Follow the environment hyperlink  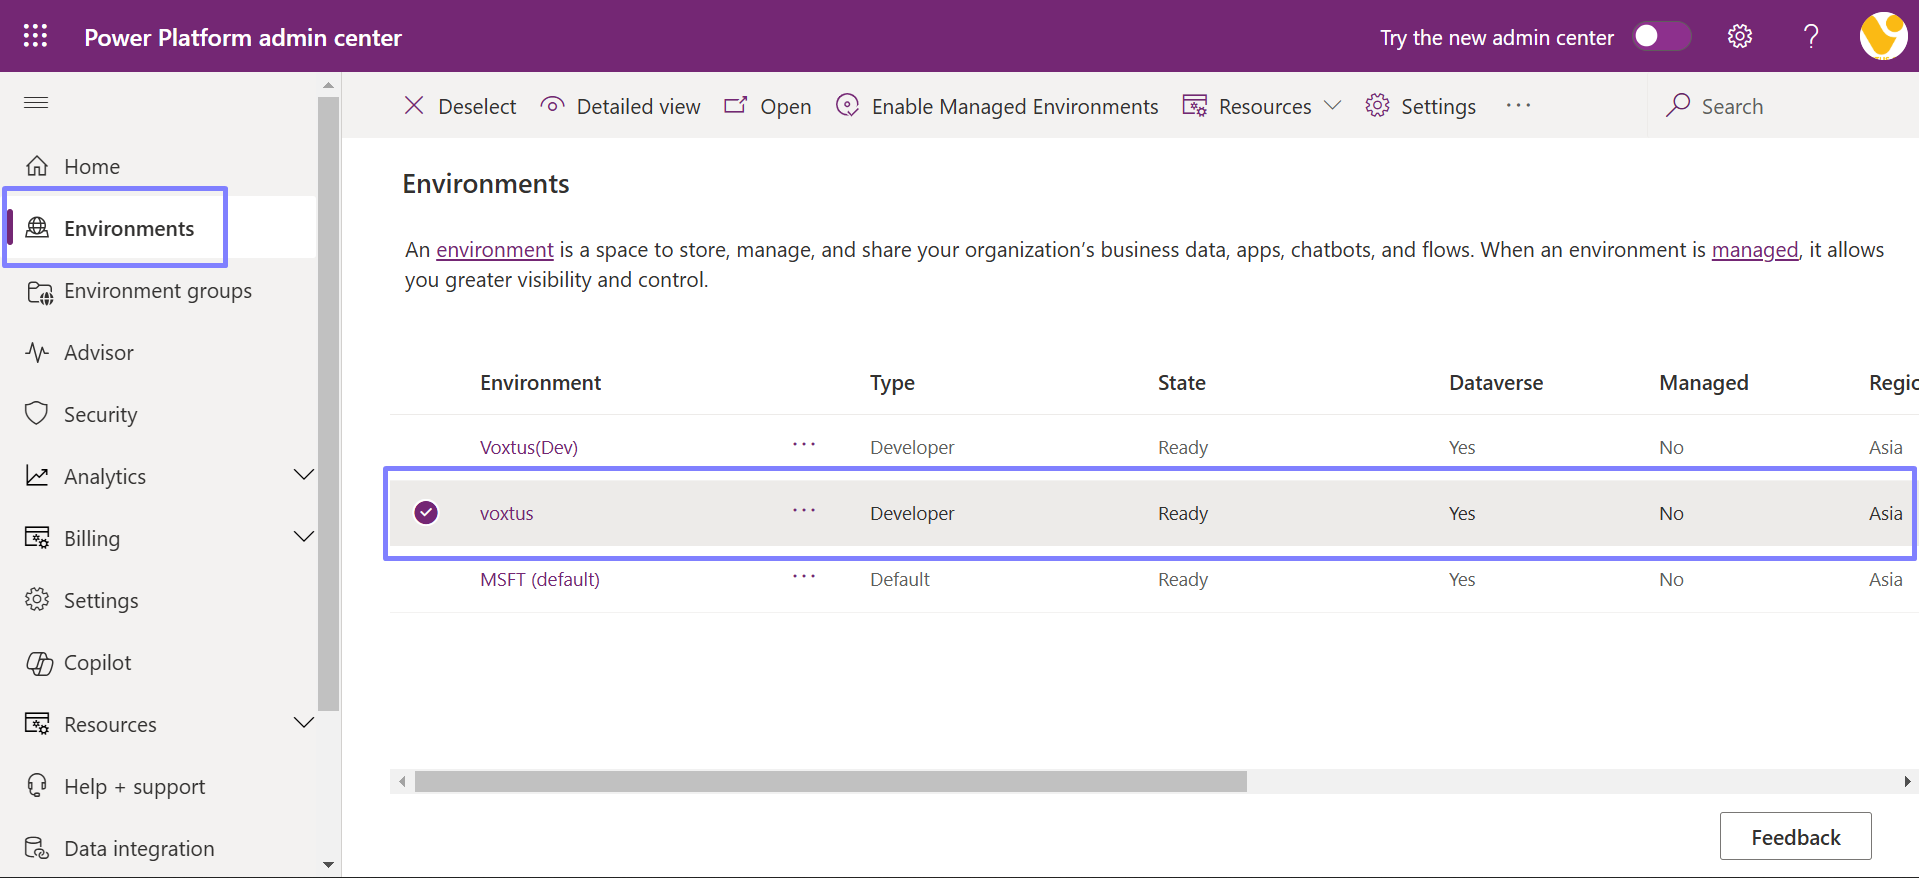coord(495,249)
